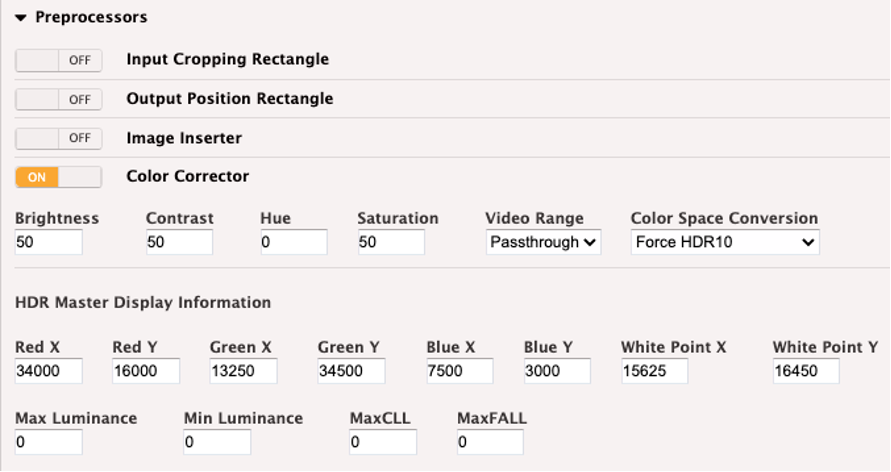Click the Green Y value box
Viewport: 891px width, 472px height.
click(351, 371)
